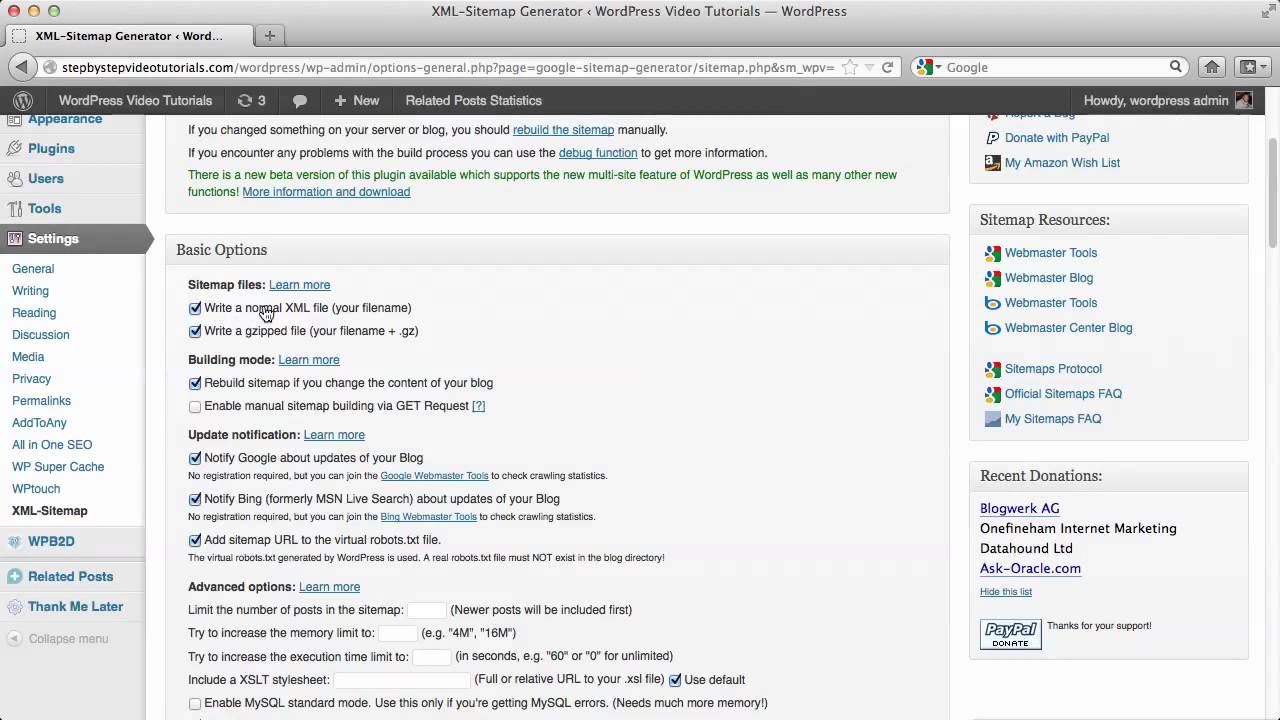Click the memory limit input field
Screen dimensions: 1280x720
398,633
